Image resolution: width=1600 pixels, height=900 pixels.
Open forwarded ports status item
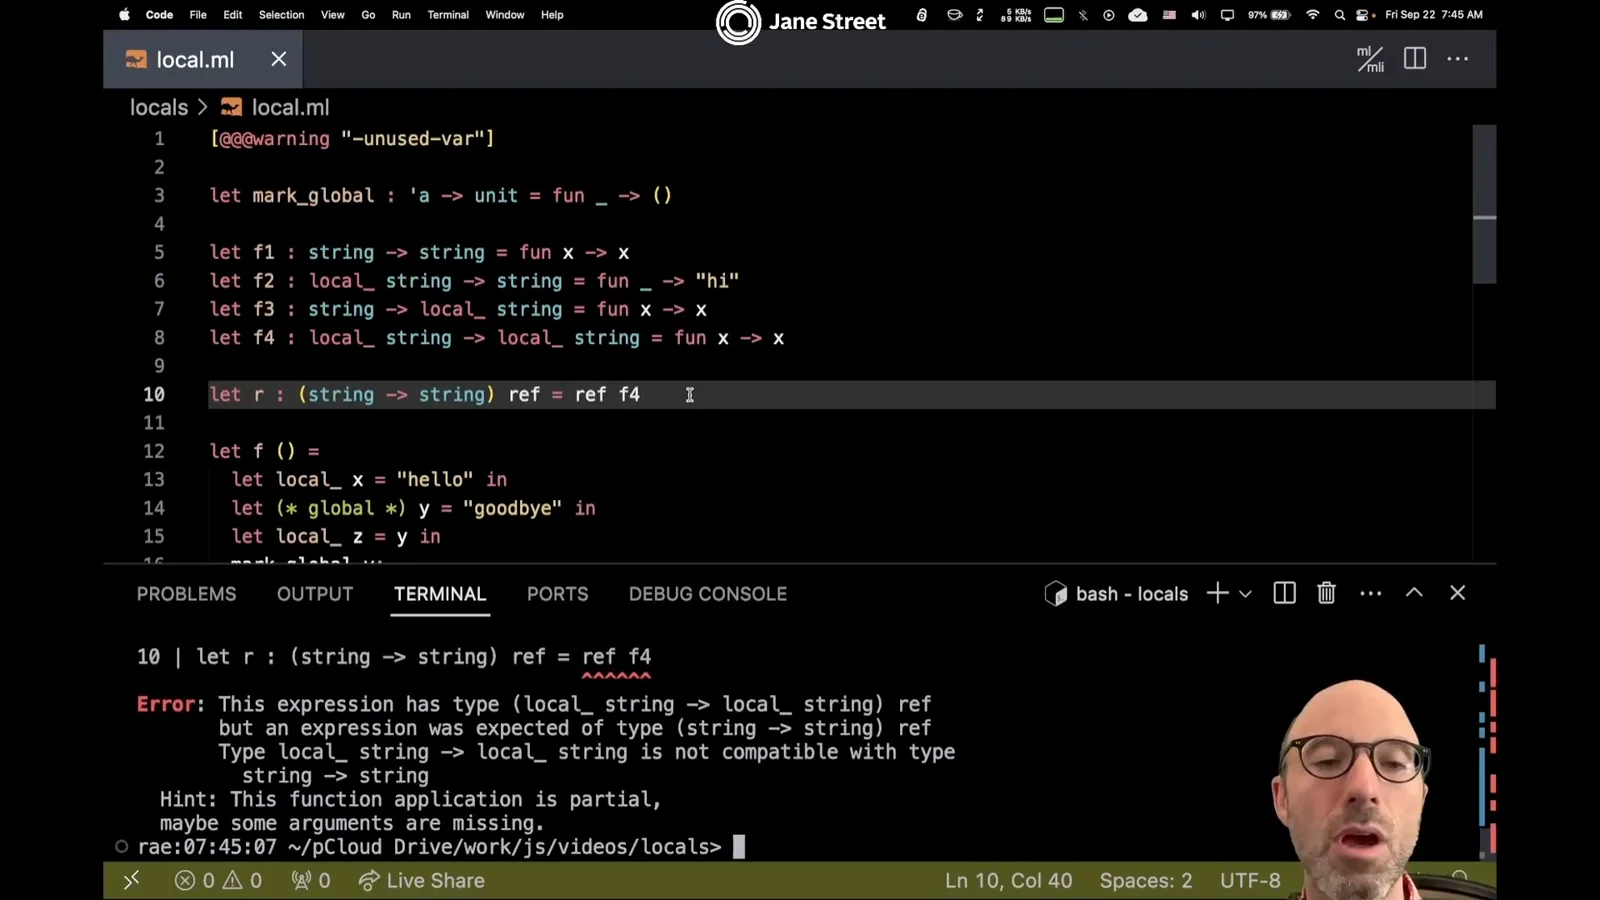tap(311, 880)
